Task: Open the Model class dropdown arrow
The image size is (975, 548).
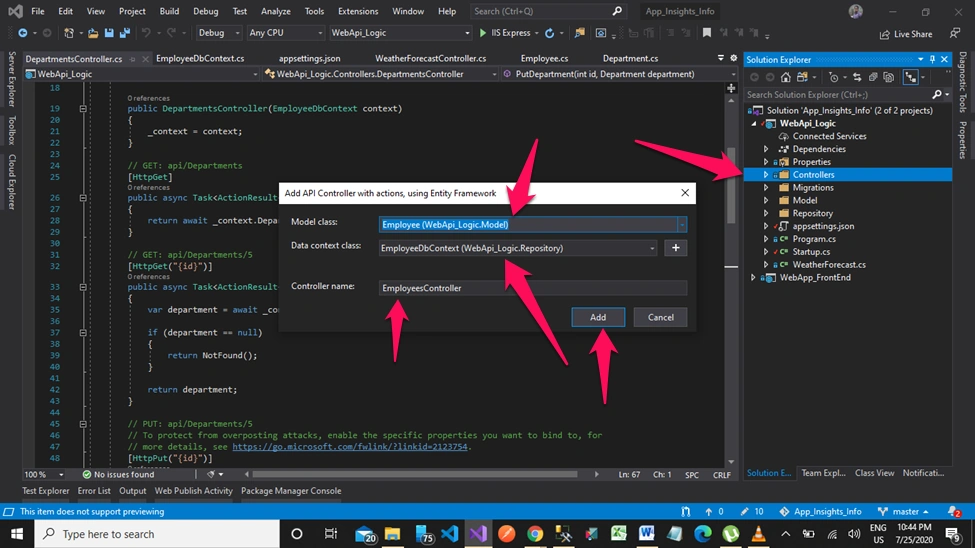Action: (x=682, y=225)
